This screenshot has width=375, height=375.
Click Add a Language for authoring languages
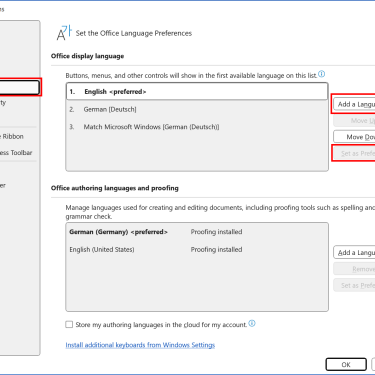(354, 252)
